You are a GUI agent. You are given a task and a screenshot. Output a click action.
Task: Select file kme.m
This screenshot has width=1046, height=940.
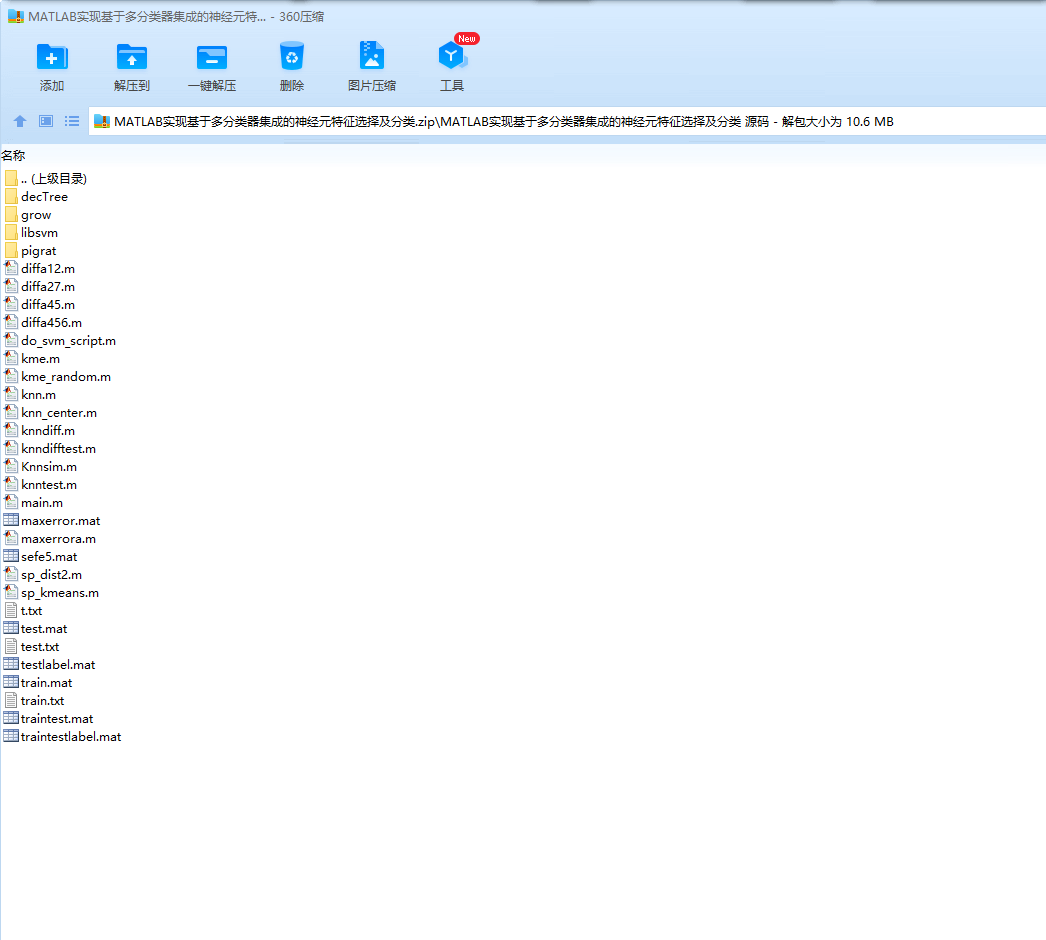32,359
